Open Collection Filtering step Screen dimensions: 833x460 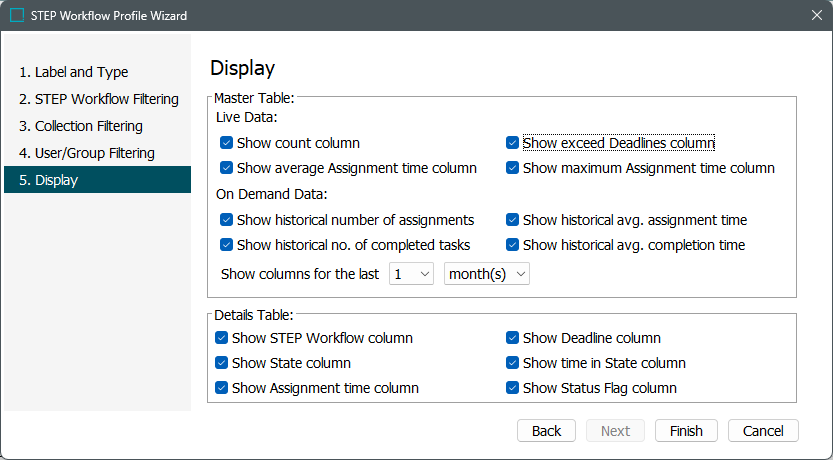(88, 126)
